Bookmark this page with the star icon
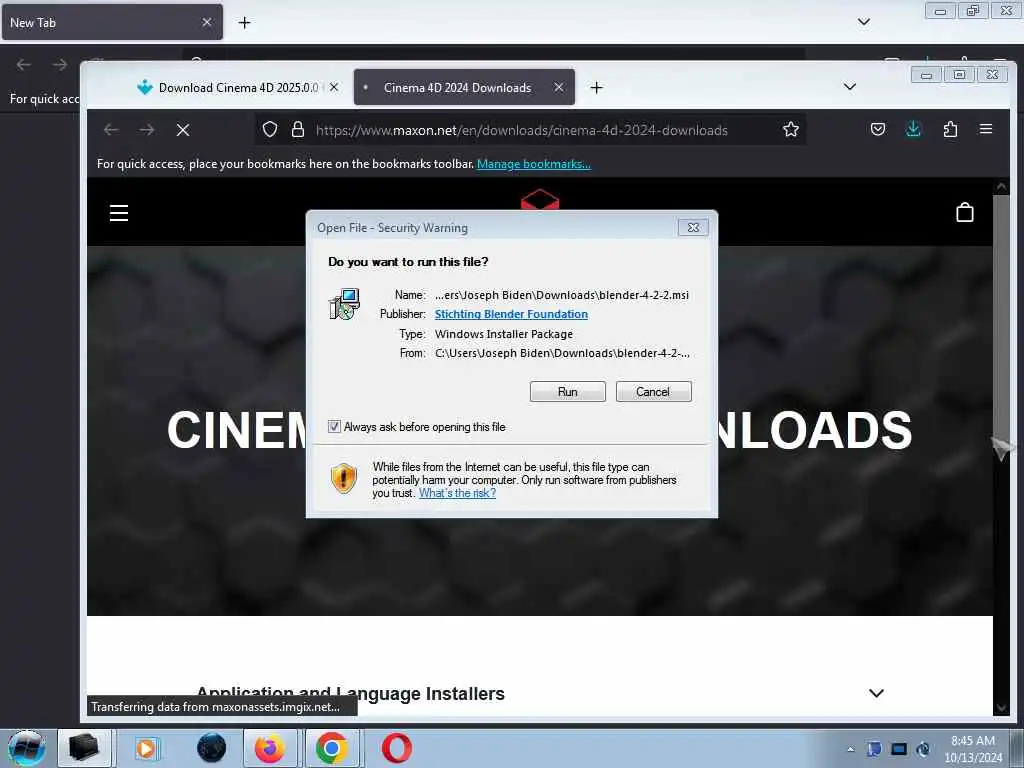The height and width of the screenshot is (768, 1024). (791, 129)
